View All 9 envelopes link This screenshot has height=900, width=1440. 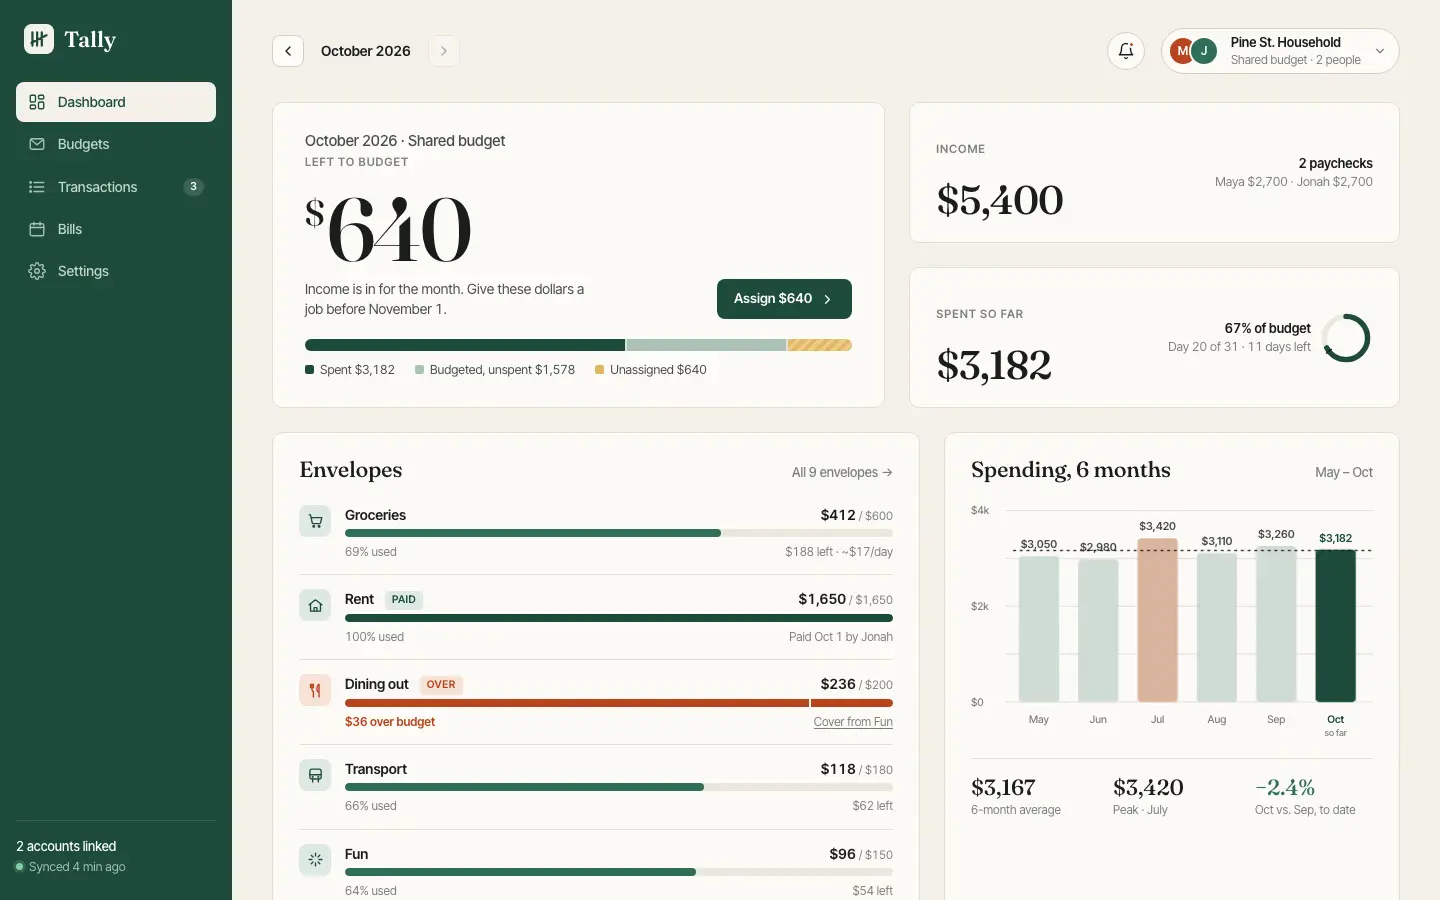coord(842,472)
